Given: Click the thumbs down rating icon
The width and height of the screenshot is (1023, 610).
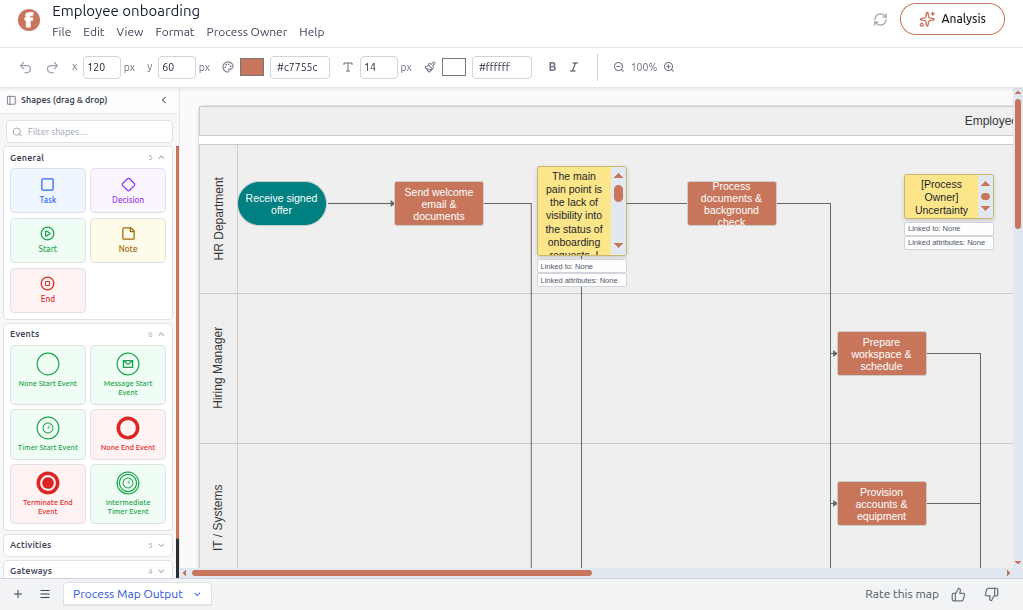Looking at the screenshot, I should pos(992,594).
